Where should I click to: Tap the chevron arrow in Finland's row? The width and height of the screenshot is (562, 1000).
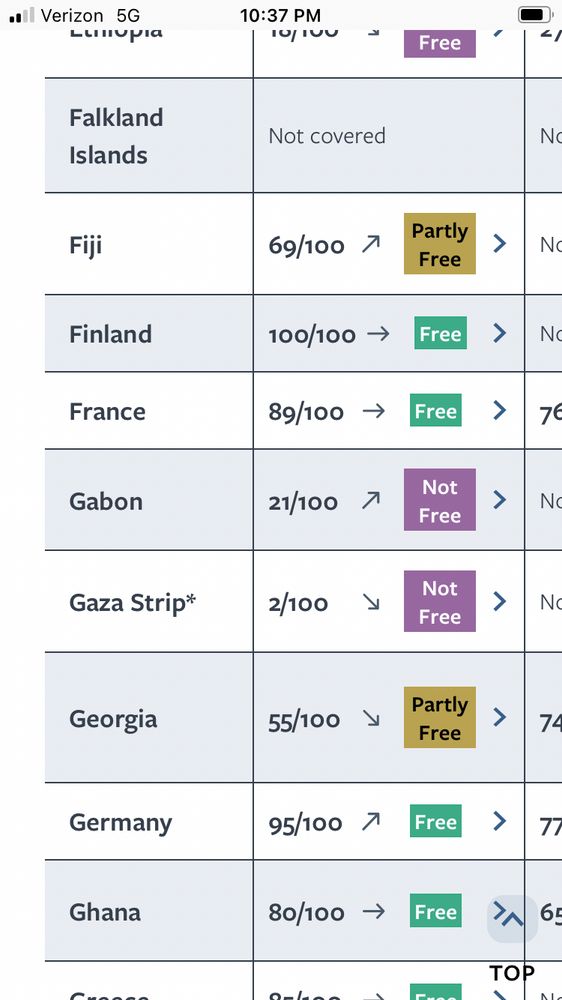tap(500, 333)
